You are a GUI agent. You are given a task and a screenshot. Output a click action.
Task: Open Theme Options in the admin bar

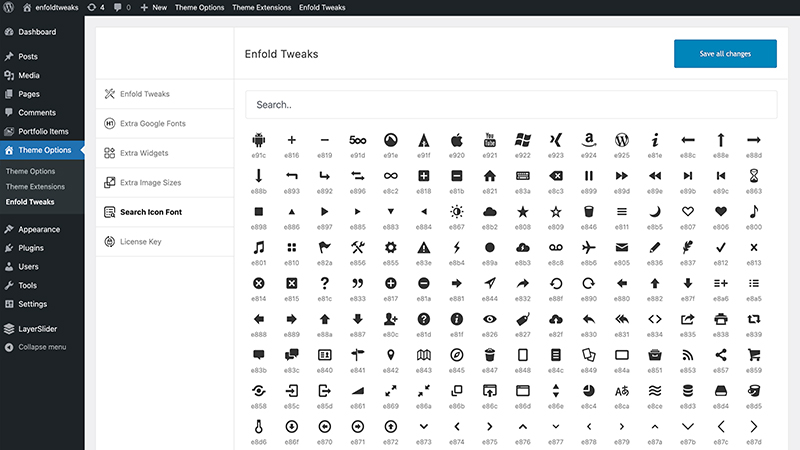tap(199, 8)
